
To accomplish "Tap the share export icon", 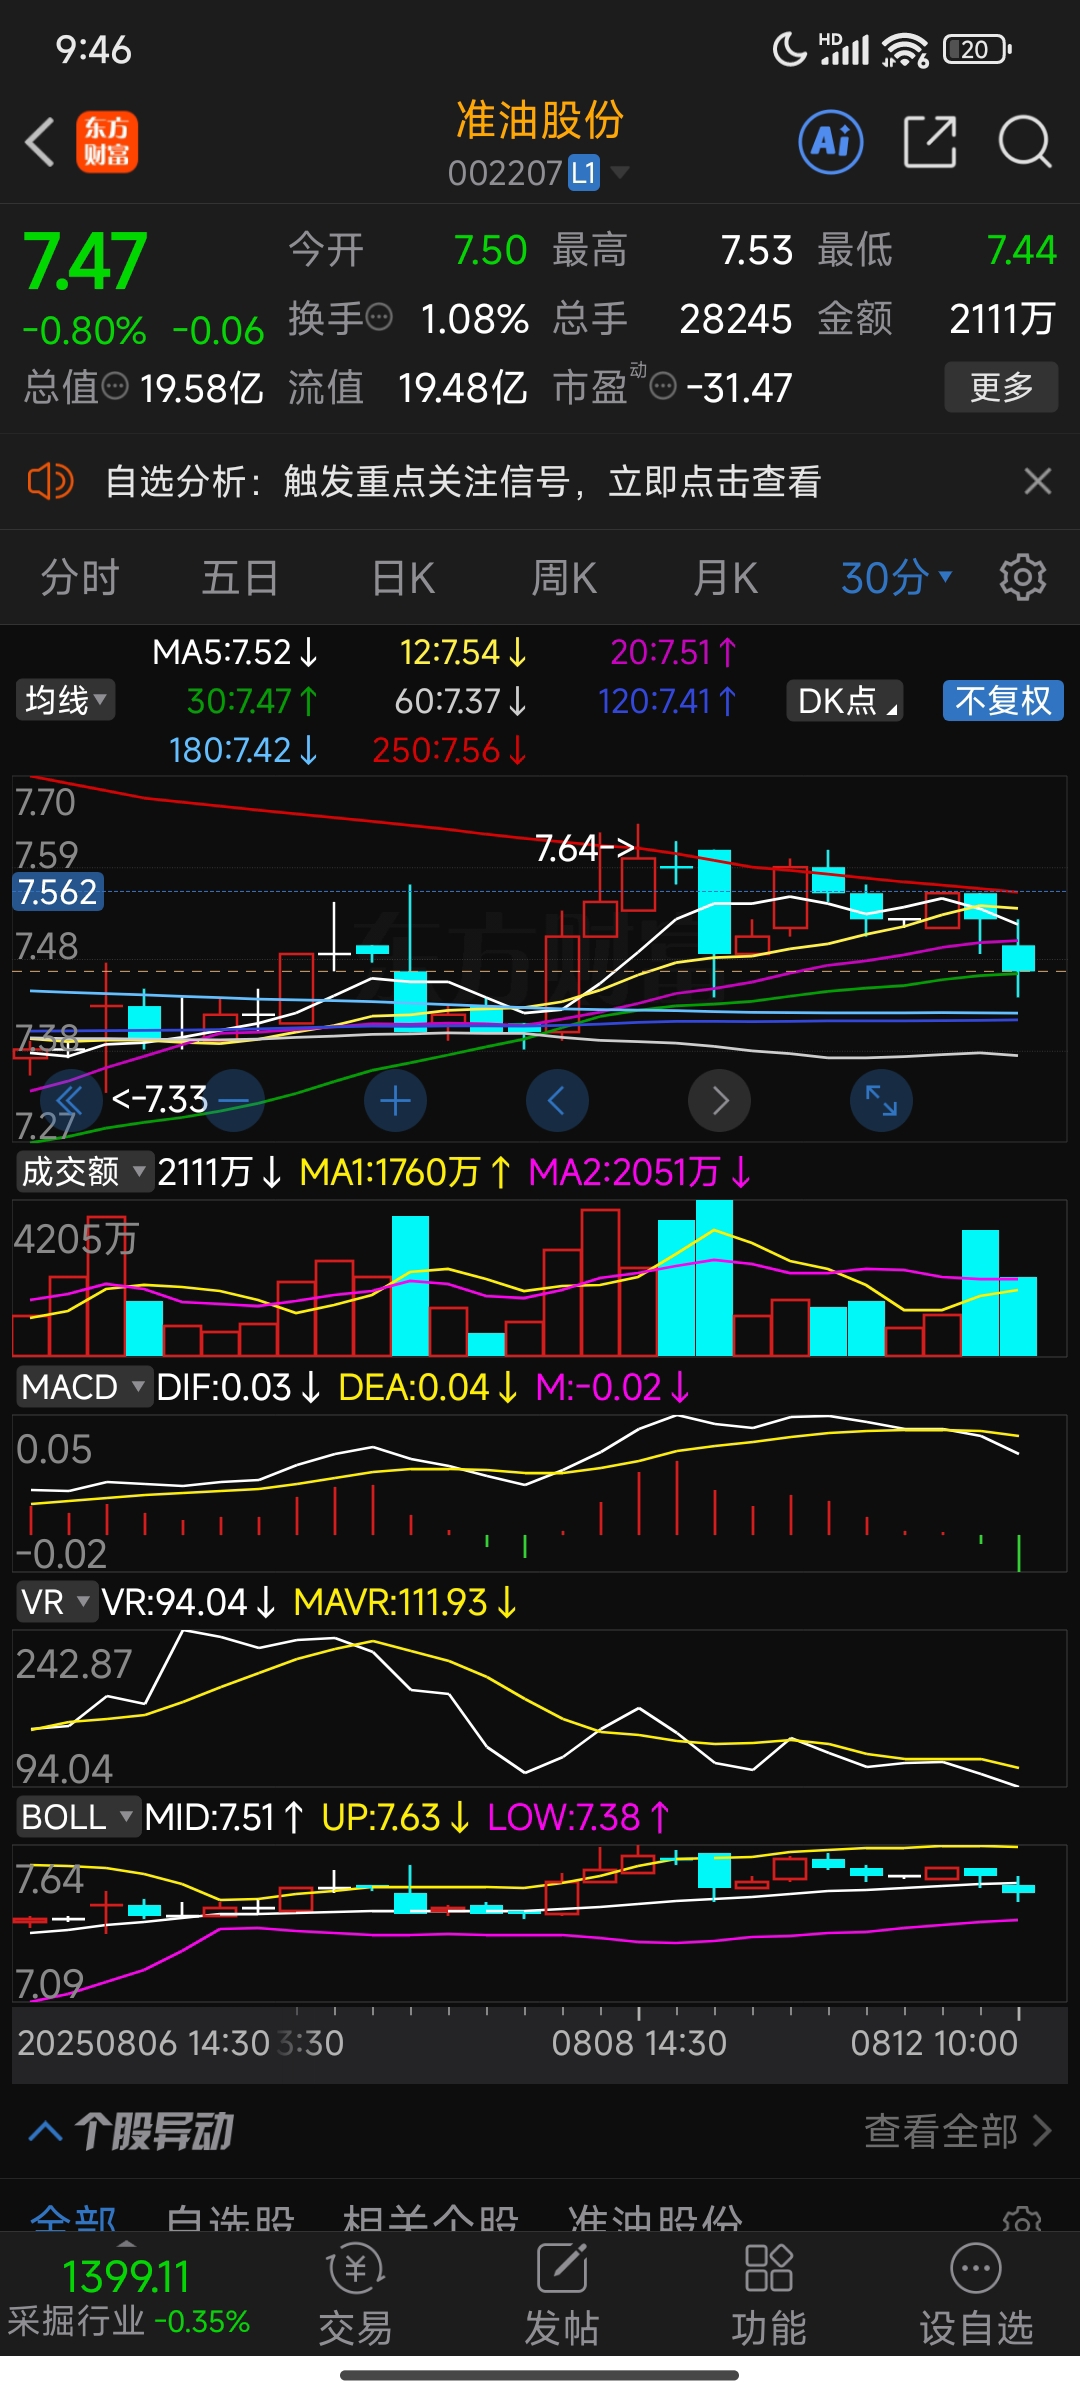I will 930,142.
